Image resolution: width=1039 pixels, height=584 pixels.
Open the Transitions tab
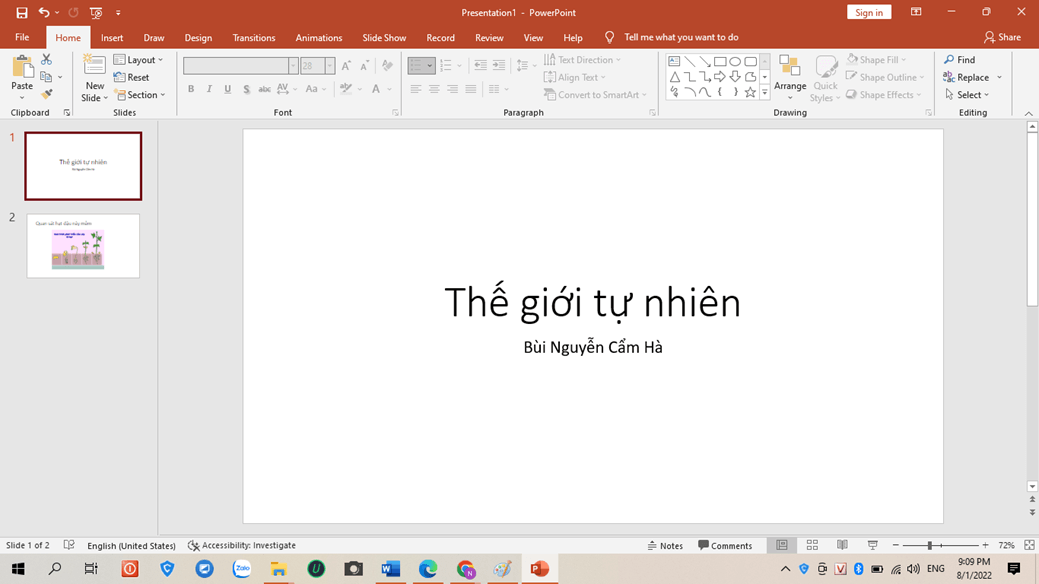coord(254,38)
